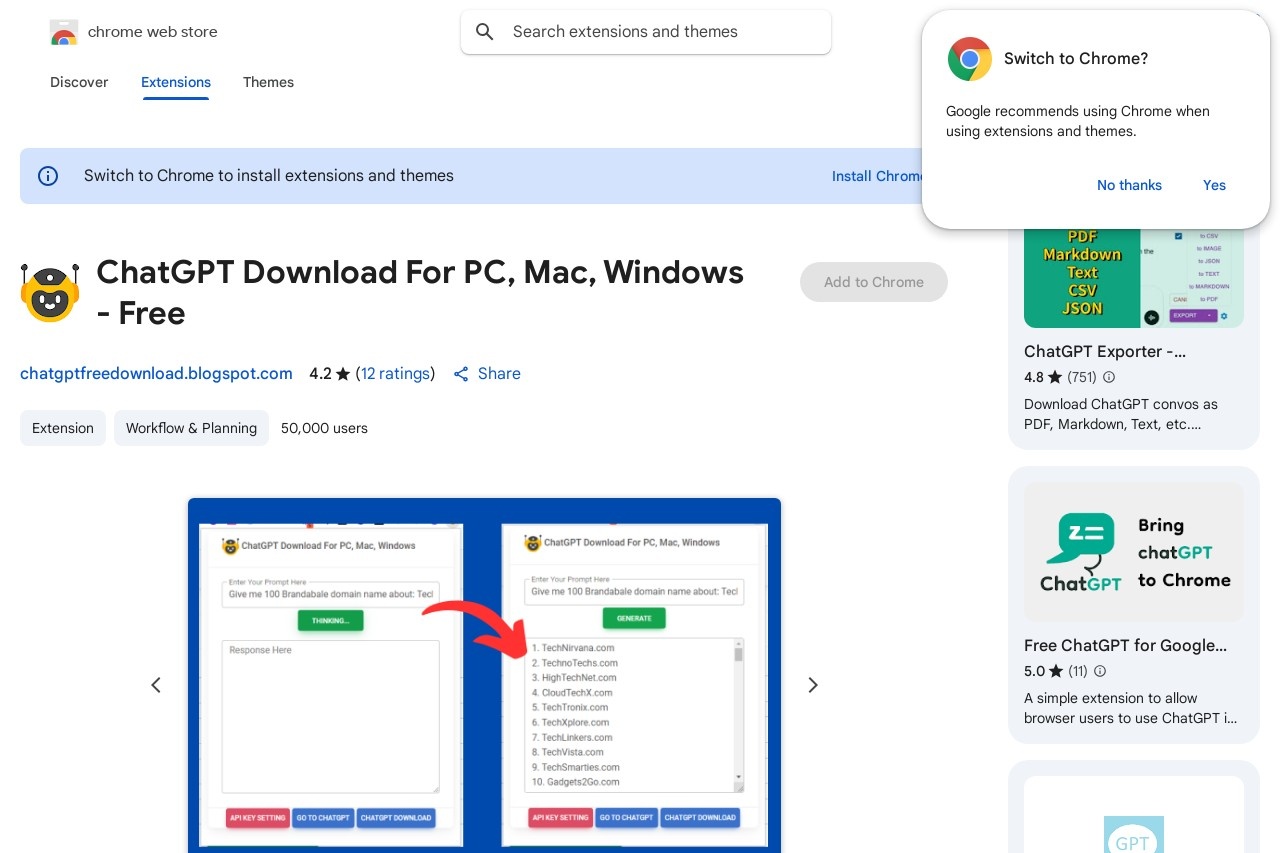Click the Share link text
Image resolution: width=1280 pixels, height=853 pixels.
499,374
